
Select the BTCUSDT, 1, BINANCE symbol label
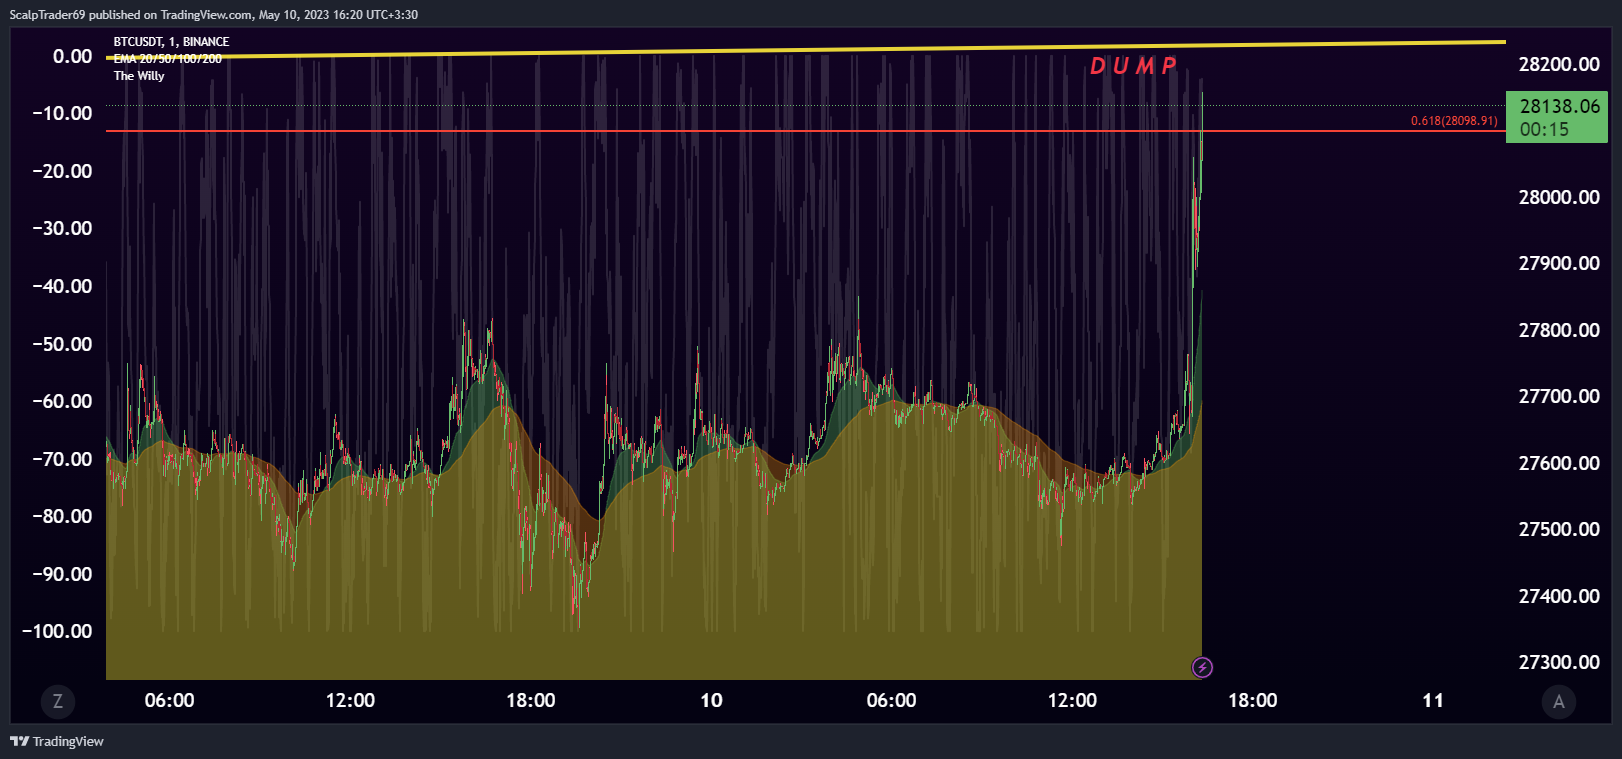coord(171,41)
